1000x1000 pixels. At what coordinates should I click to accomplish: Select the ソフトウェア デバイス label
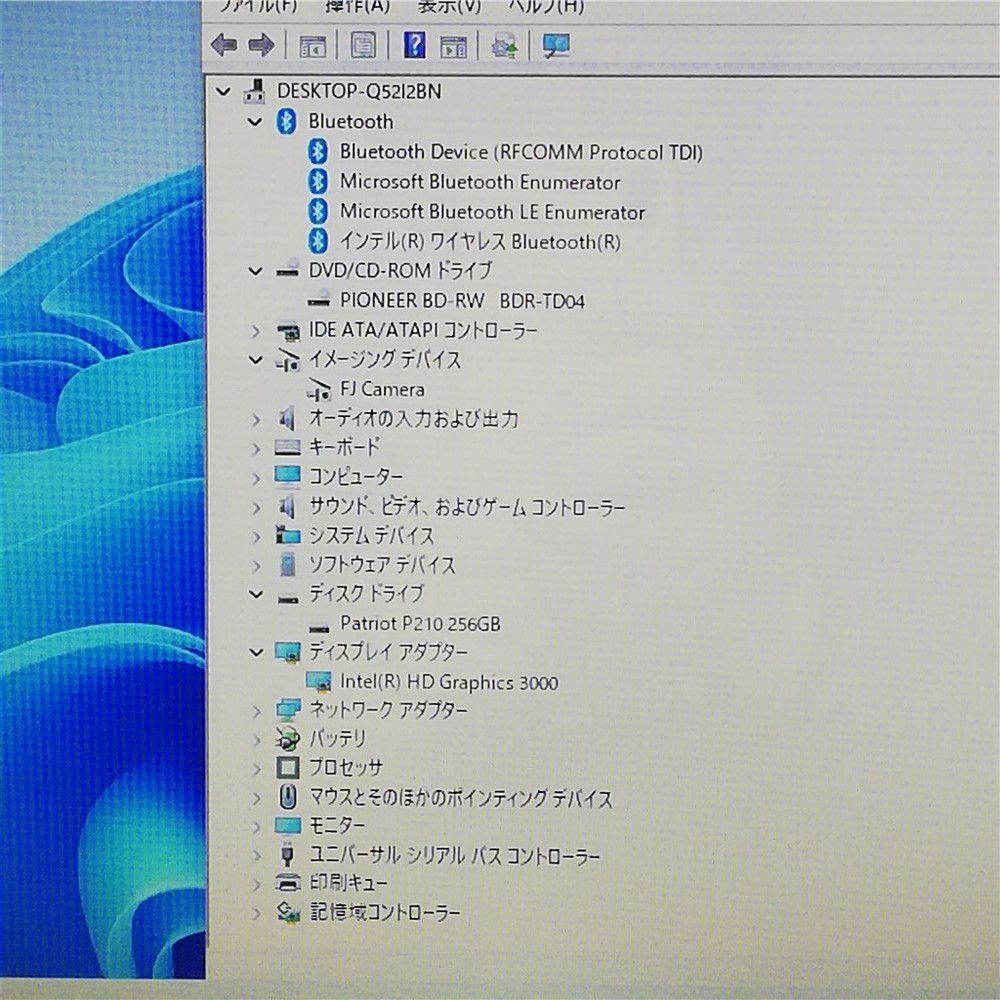(x=383, y=564)
